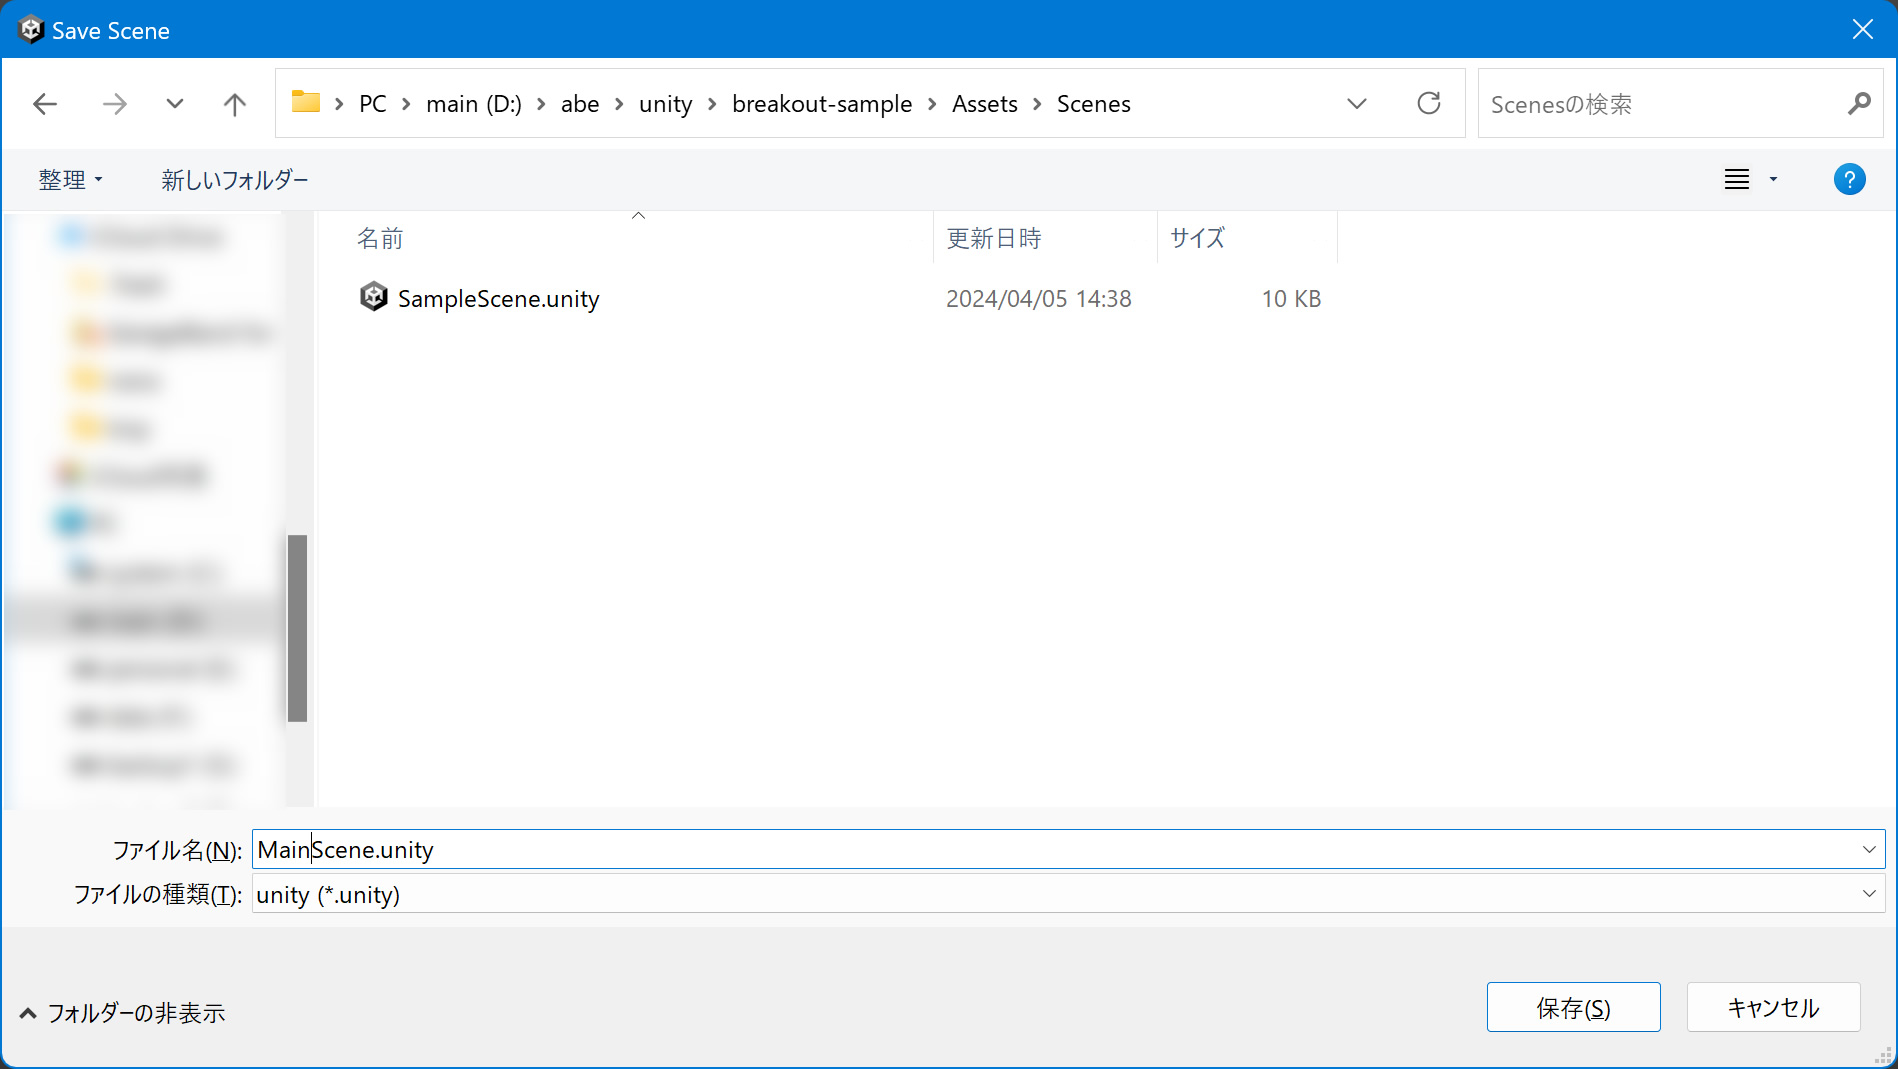Open help with question mark icon

click(x=1849, y=180)
